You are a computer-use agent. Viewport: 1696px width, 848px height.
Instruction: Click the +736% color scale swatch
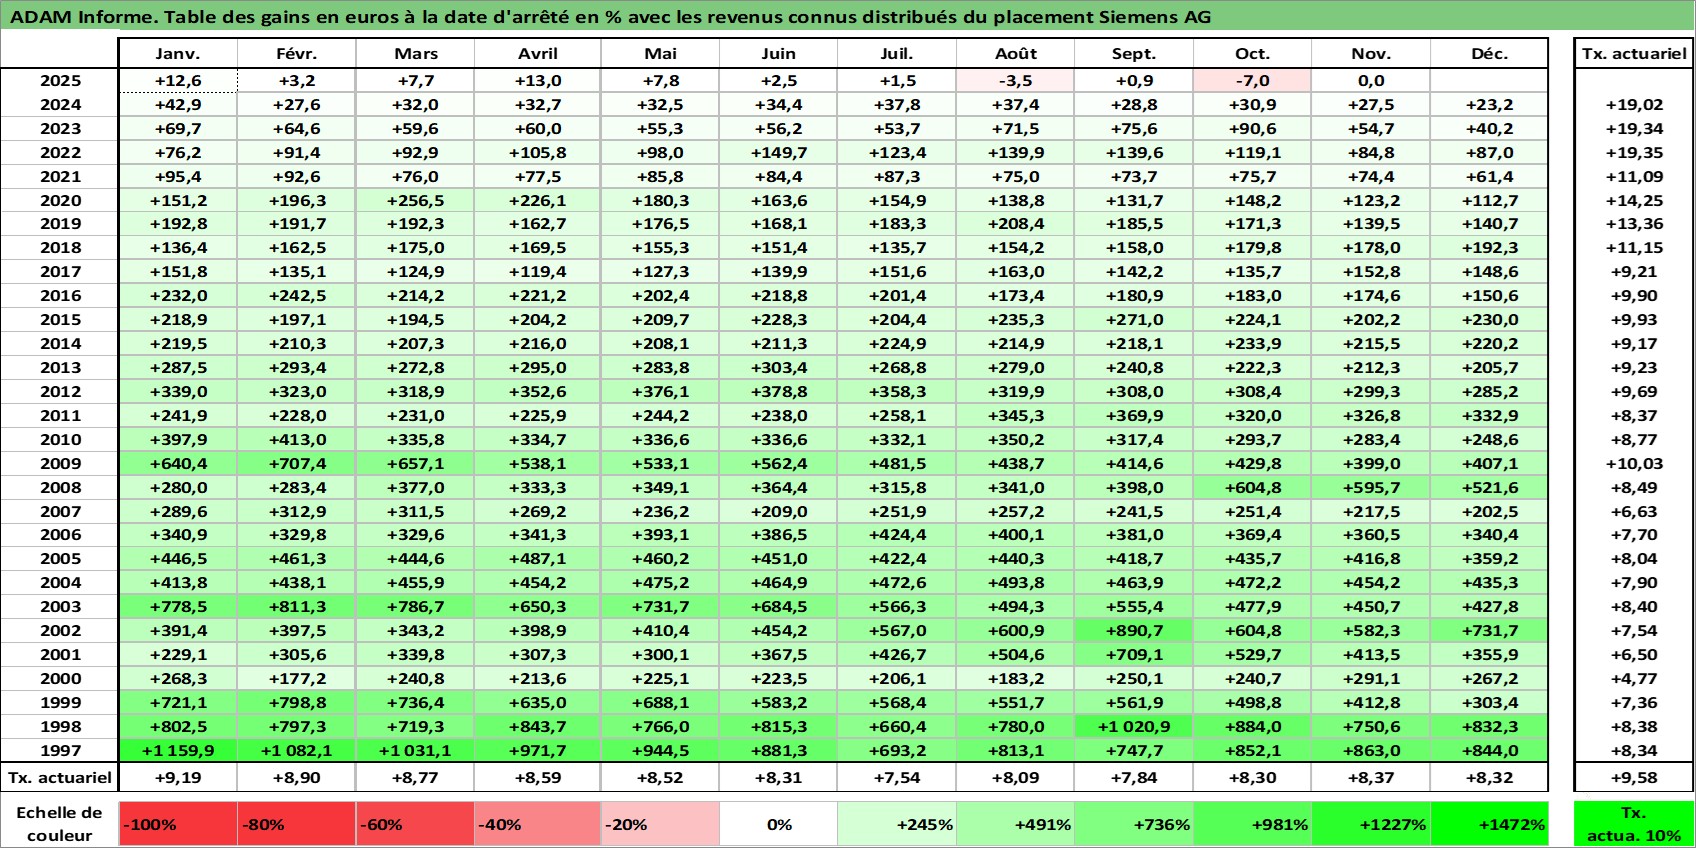pyautogui.click(x=1134, y=824)
